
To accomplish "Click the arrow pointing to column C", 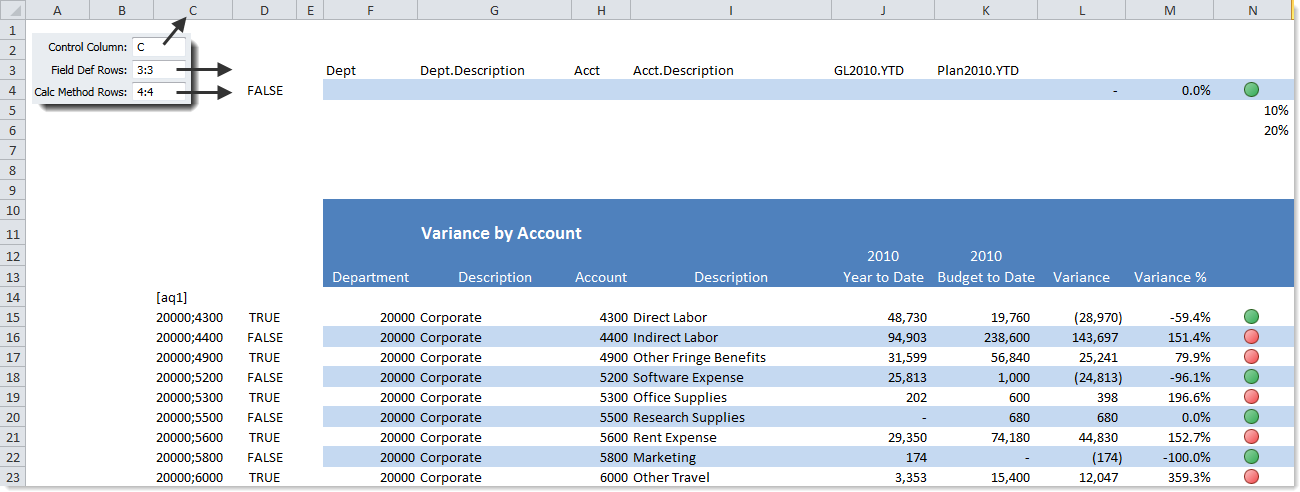I will click(x=174, y=33).
